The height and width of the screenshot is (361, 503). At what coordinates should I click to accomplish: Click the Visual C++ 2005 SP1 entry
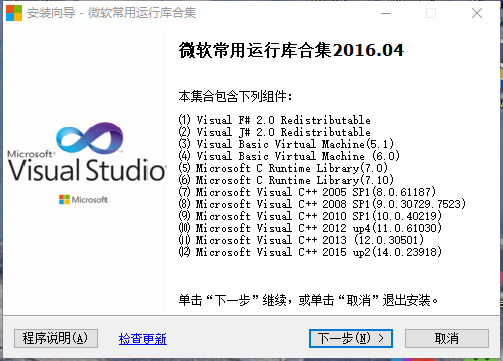pos(307,192)
